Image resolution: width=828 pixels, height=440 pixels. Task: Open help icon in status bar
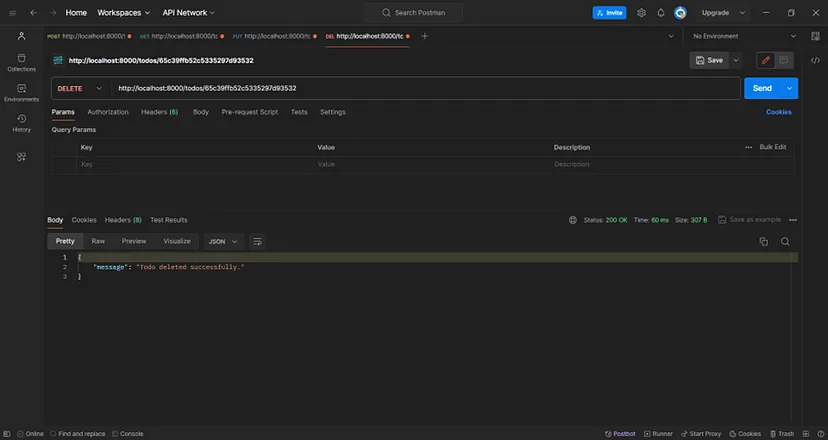click(x=820, y=434)
